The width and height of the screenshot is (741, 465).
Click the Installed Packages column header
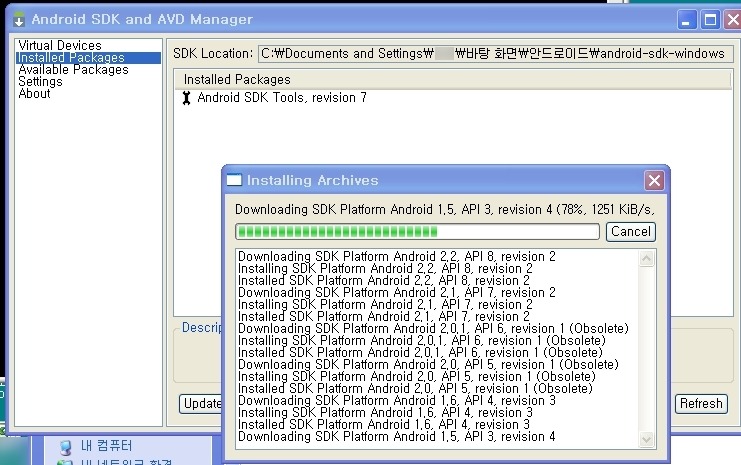coord(452,79)
